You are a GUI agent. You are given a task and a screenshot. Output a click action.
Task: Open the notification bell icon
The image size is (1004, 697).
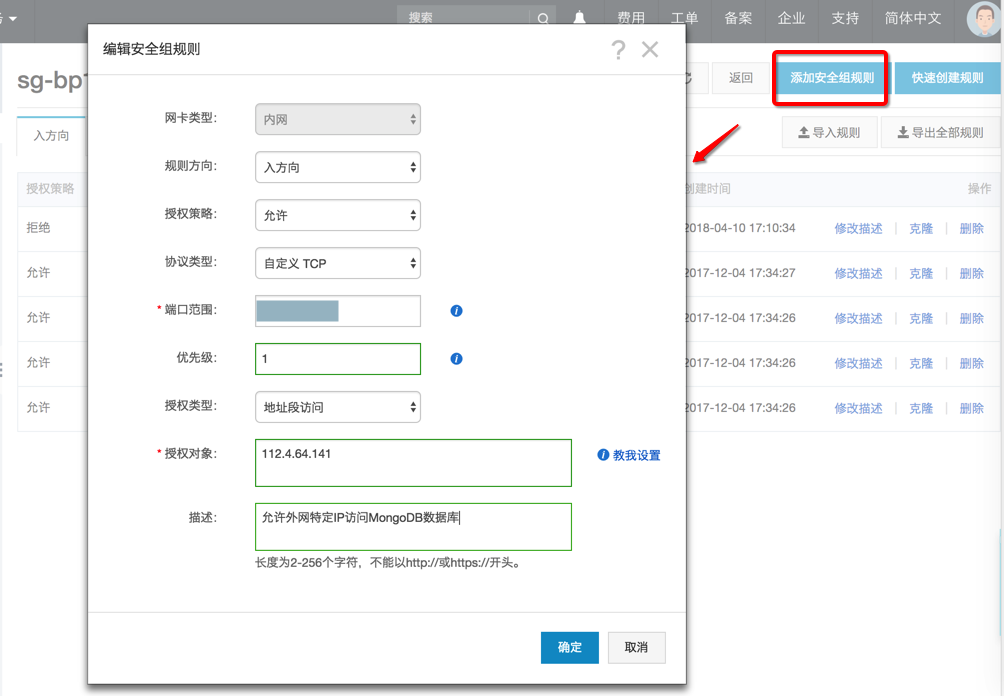pos(579,18)
